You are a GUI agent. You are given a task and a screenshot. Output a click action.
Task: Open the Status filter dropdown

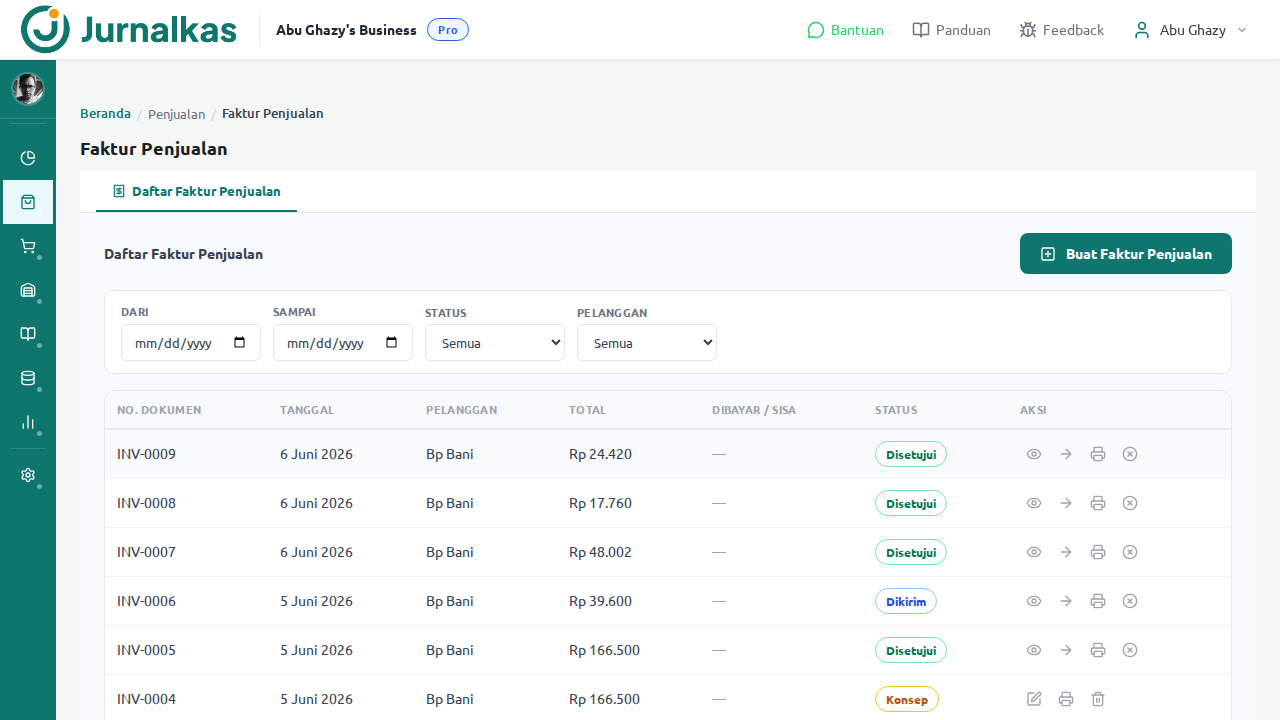coord(495,343)
